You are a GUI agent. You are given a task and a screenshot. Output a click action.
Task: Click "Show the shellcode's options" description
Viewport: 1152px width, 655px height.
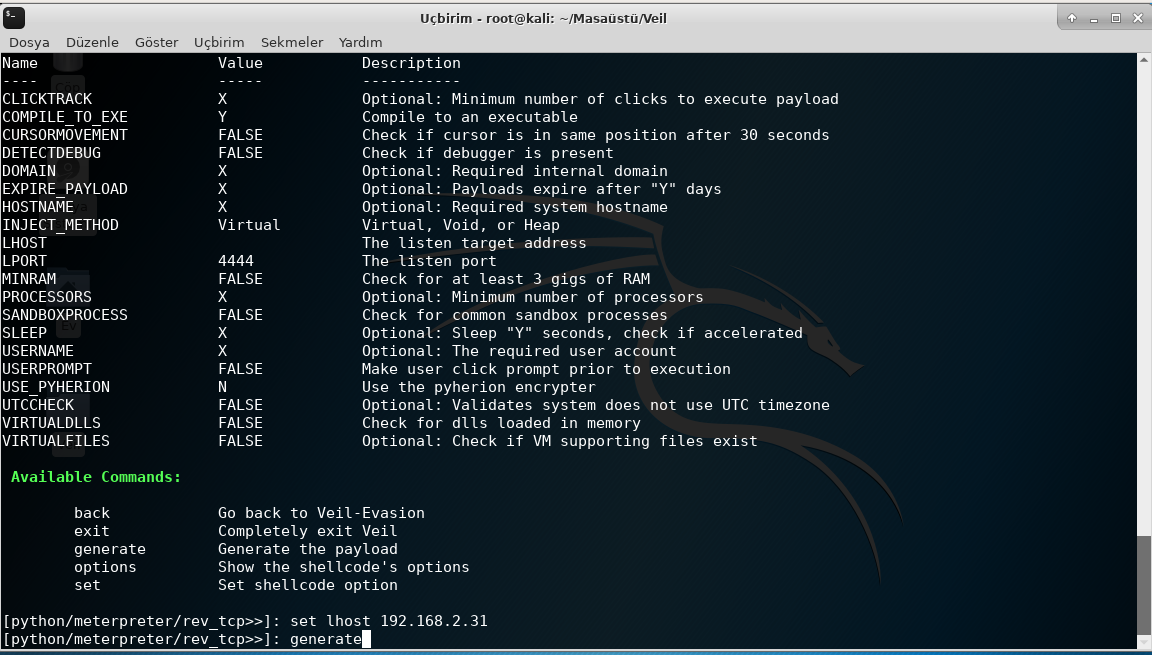344,567
